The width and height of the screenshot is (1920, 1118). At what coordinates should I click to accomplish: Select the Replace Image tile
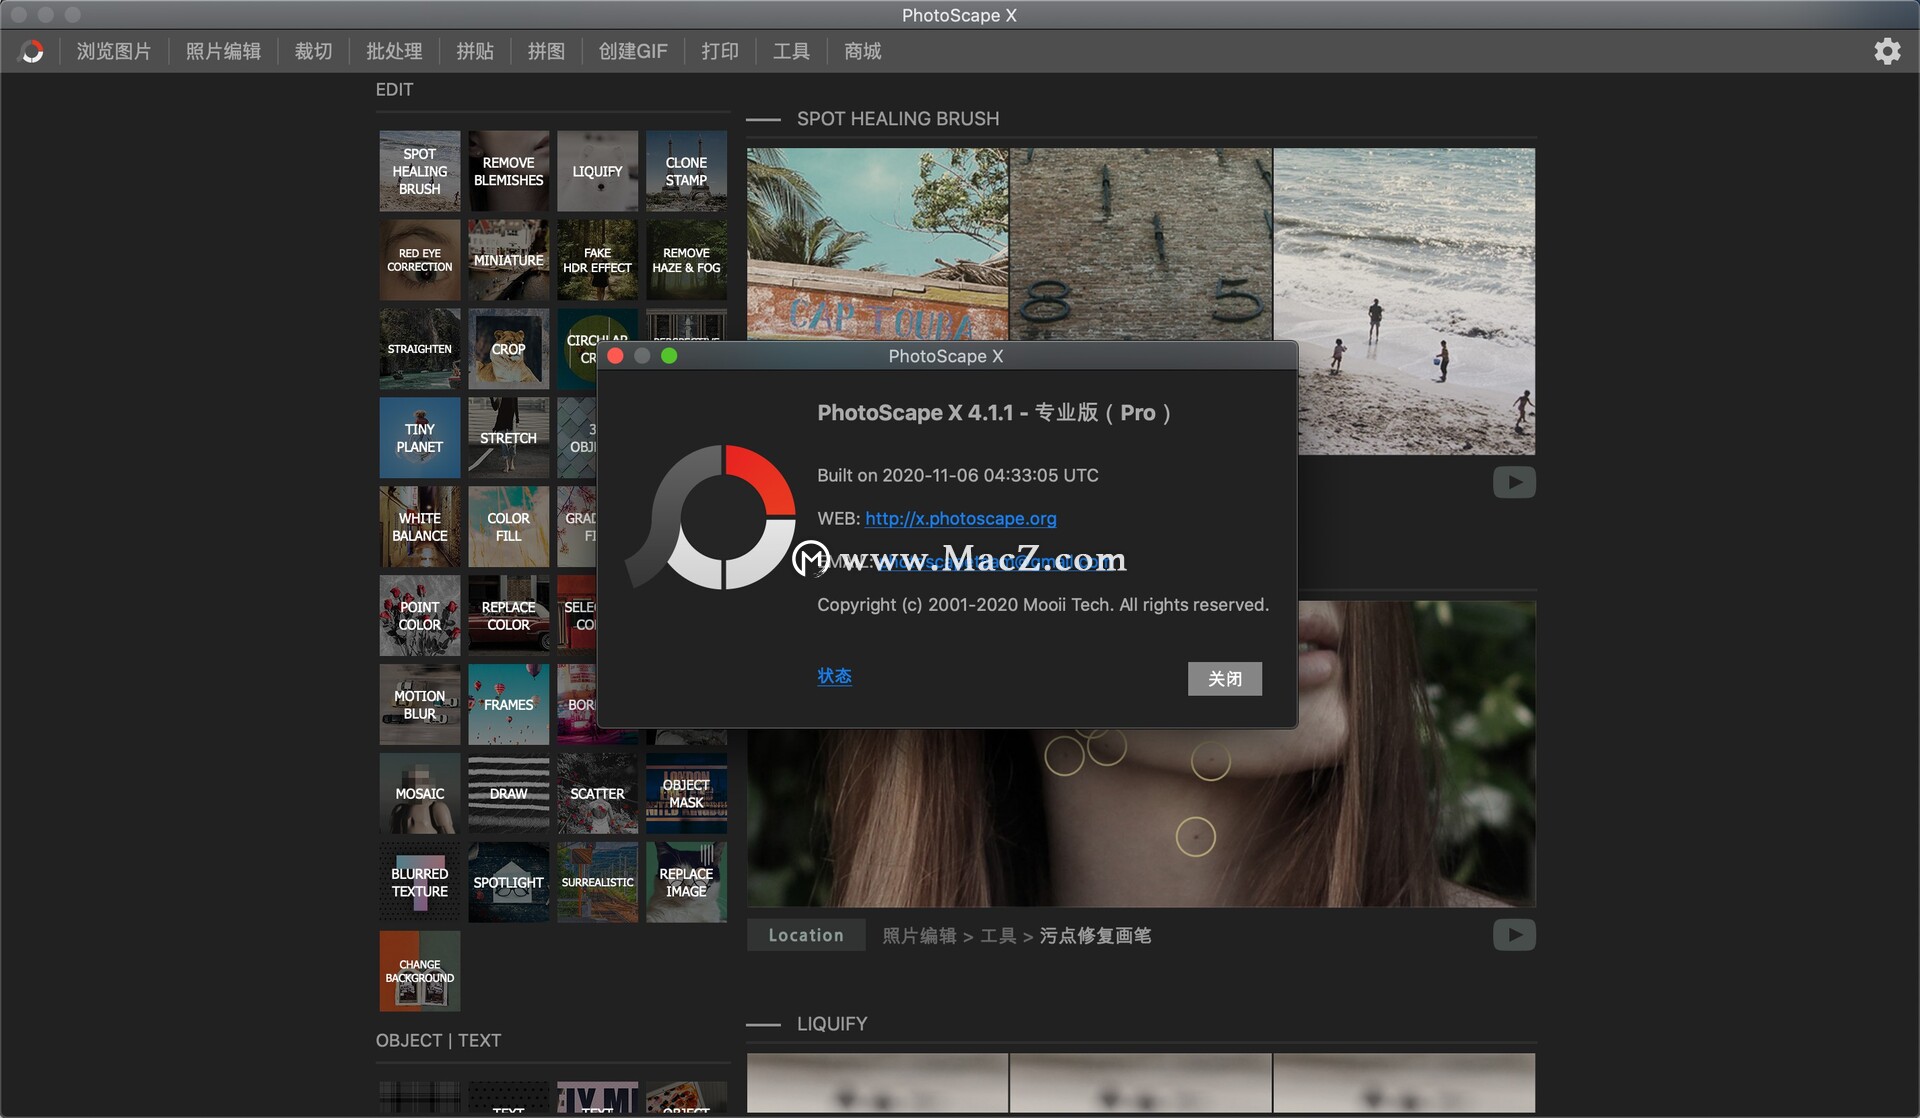686,882
